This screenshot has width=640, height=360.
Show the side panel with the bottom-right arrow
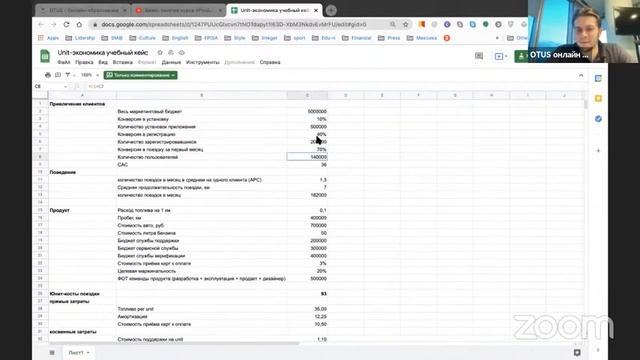point(598,350)
